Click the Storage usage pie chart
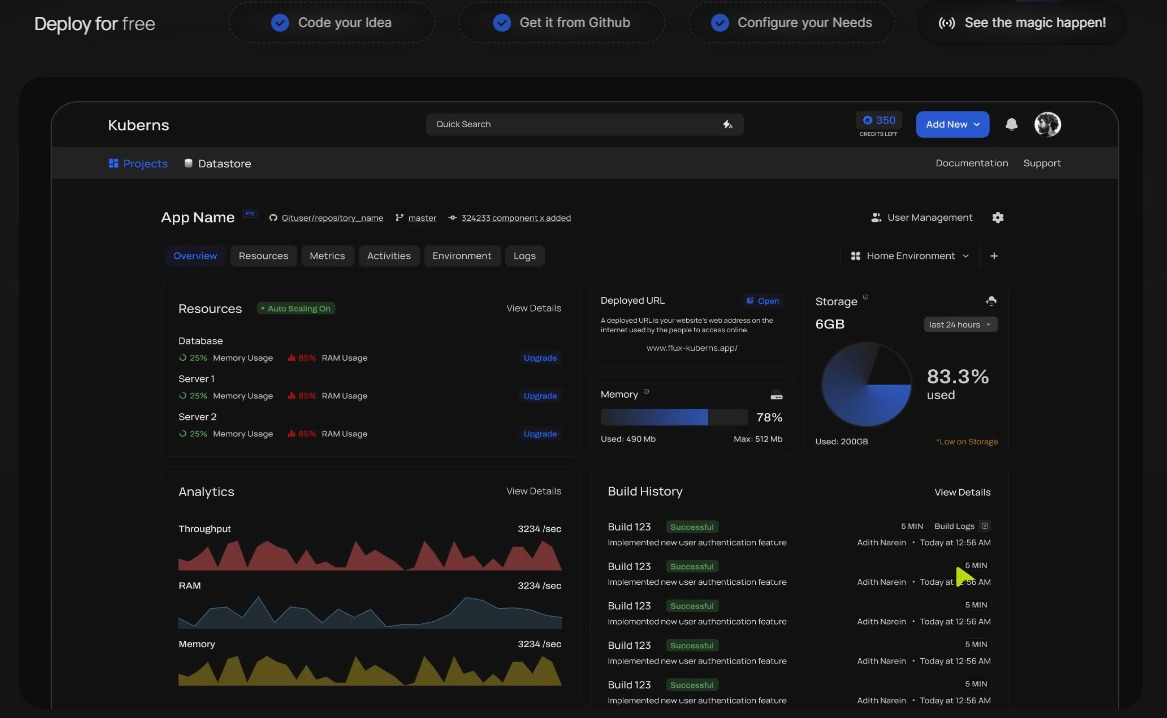This screenshot has height=718, width=1167. point(866,385)
